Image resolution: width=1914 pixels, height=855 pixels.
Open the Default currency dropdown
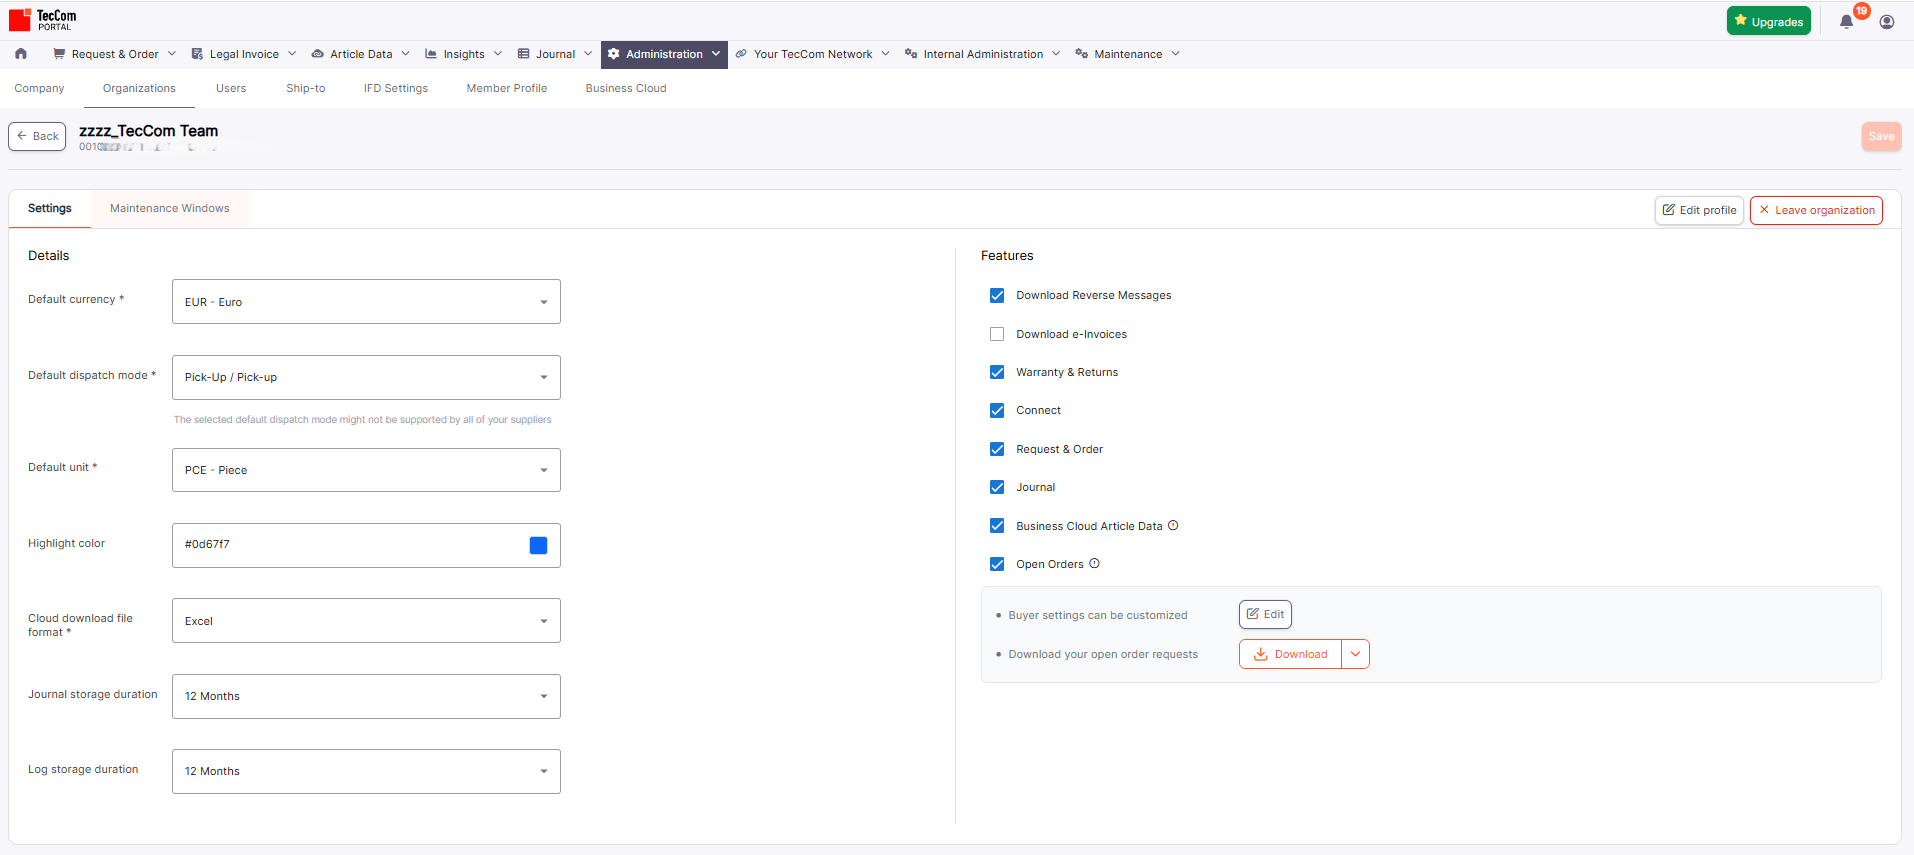tap(366, 302)
